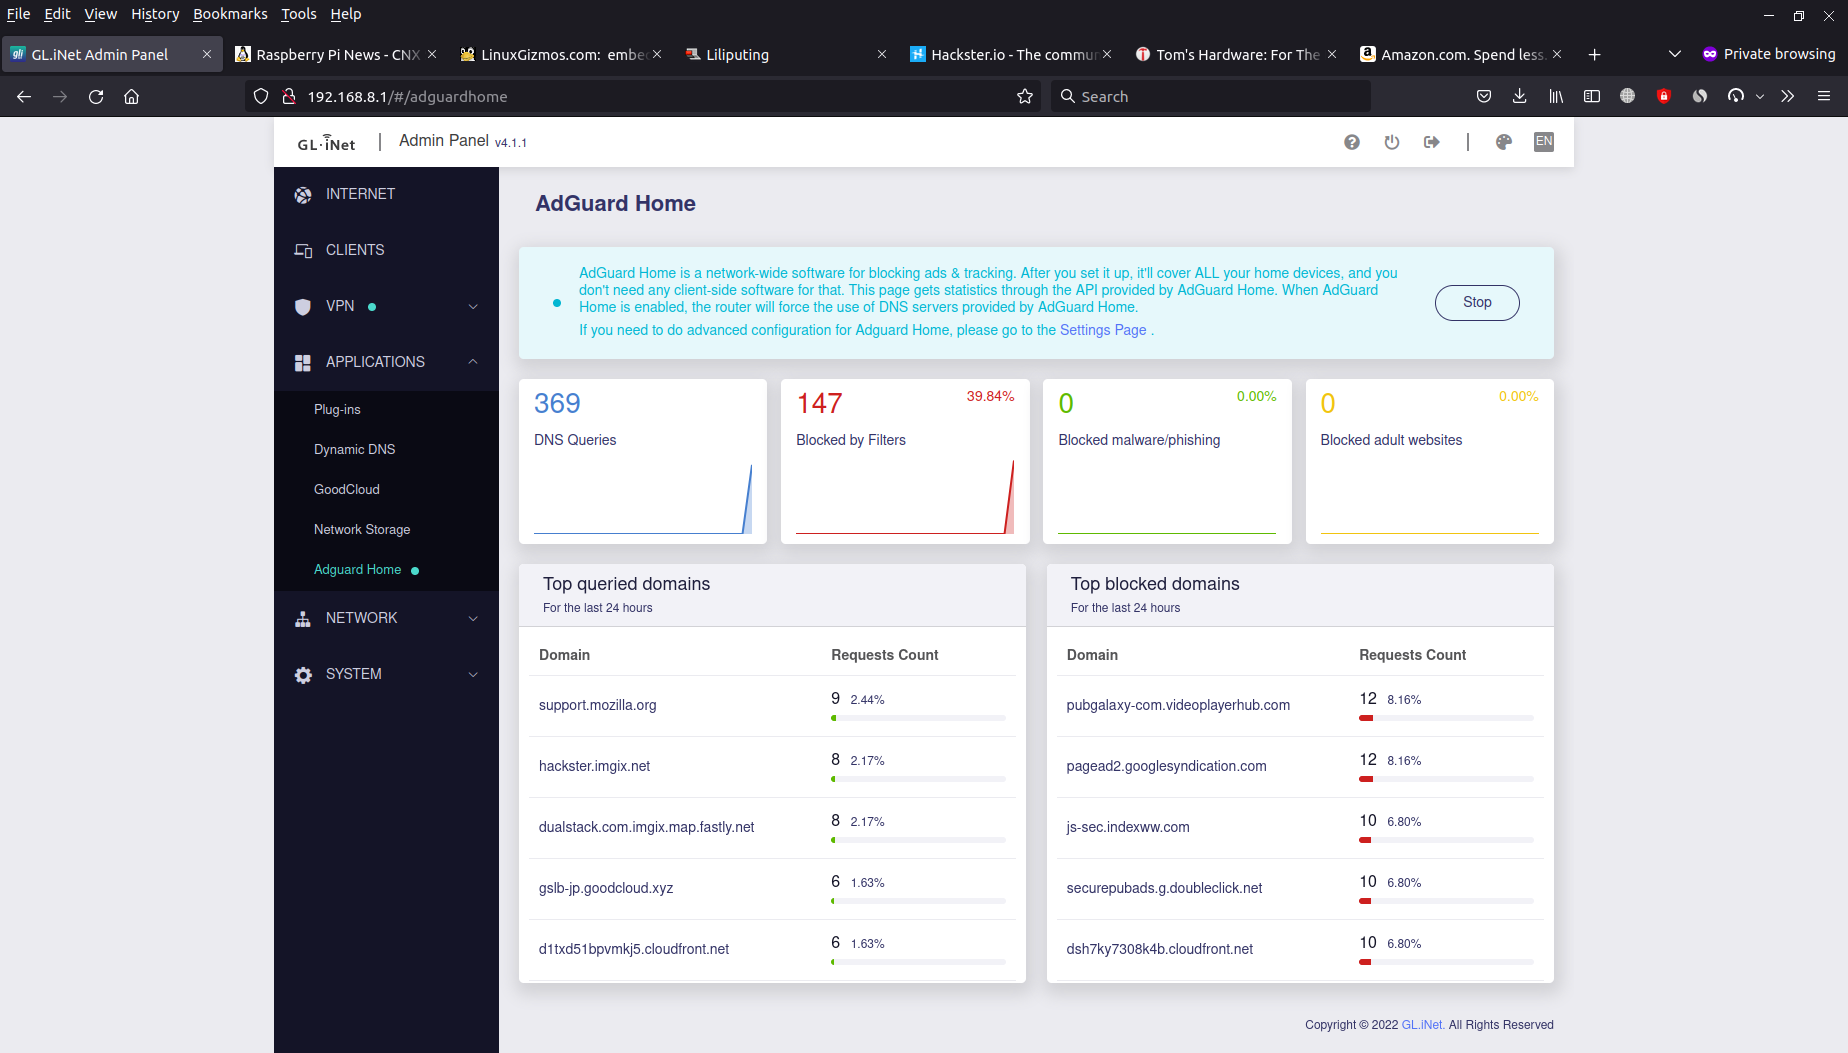1848x1053 pixels.
Task: Open new browser tab with plus
Action: (1594, 55)
